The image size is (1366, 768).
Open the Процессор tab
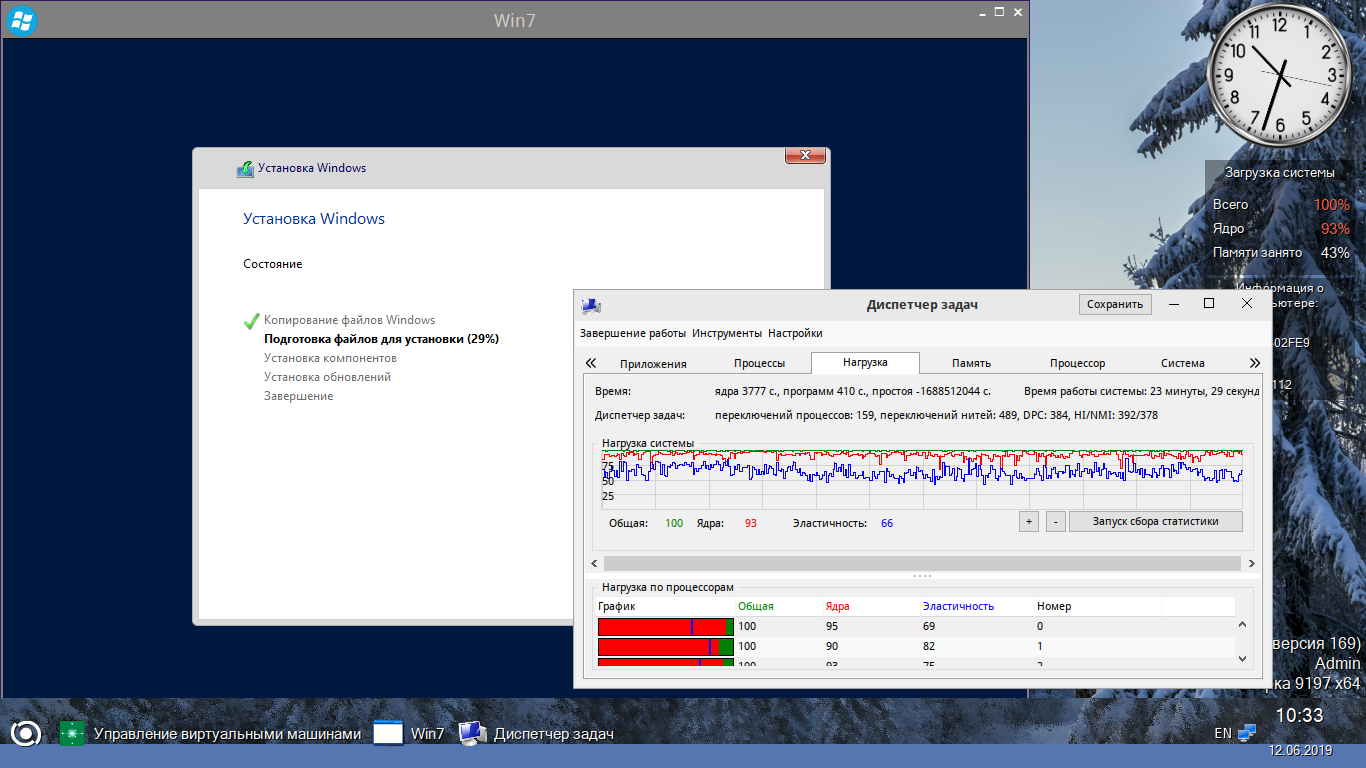(x=1078, y=363)
